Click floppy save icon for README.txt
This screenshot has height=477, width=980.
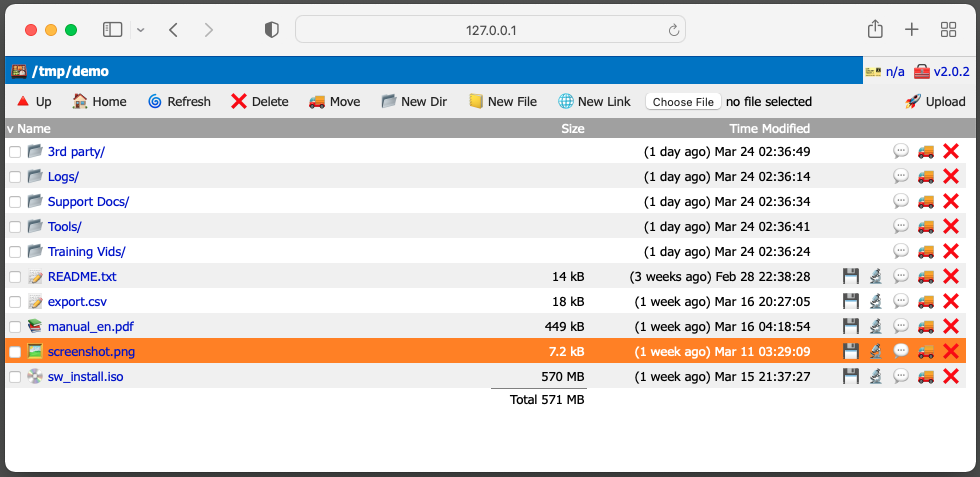coord(851,276)
